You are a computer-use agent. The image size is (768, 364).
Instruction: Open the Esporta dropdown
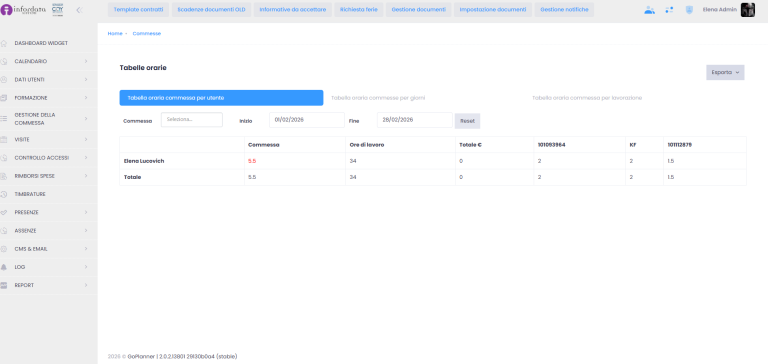[725, 73]
